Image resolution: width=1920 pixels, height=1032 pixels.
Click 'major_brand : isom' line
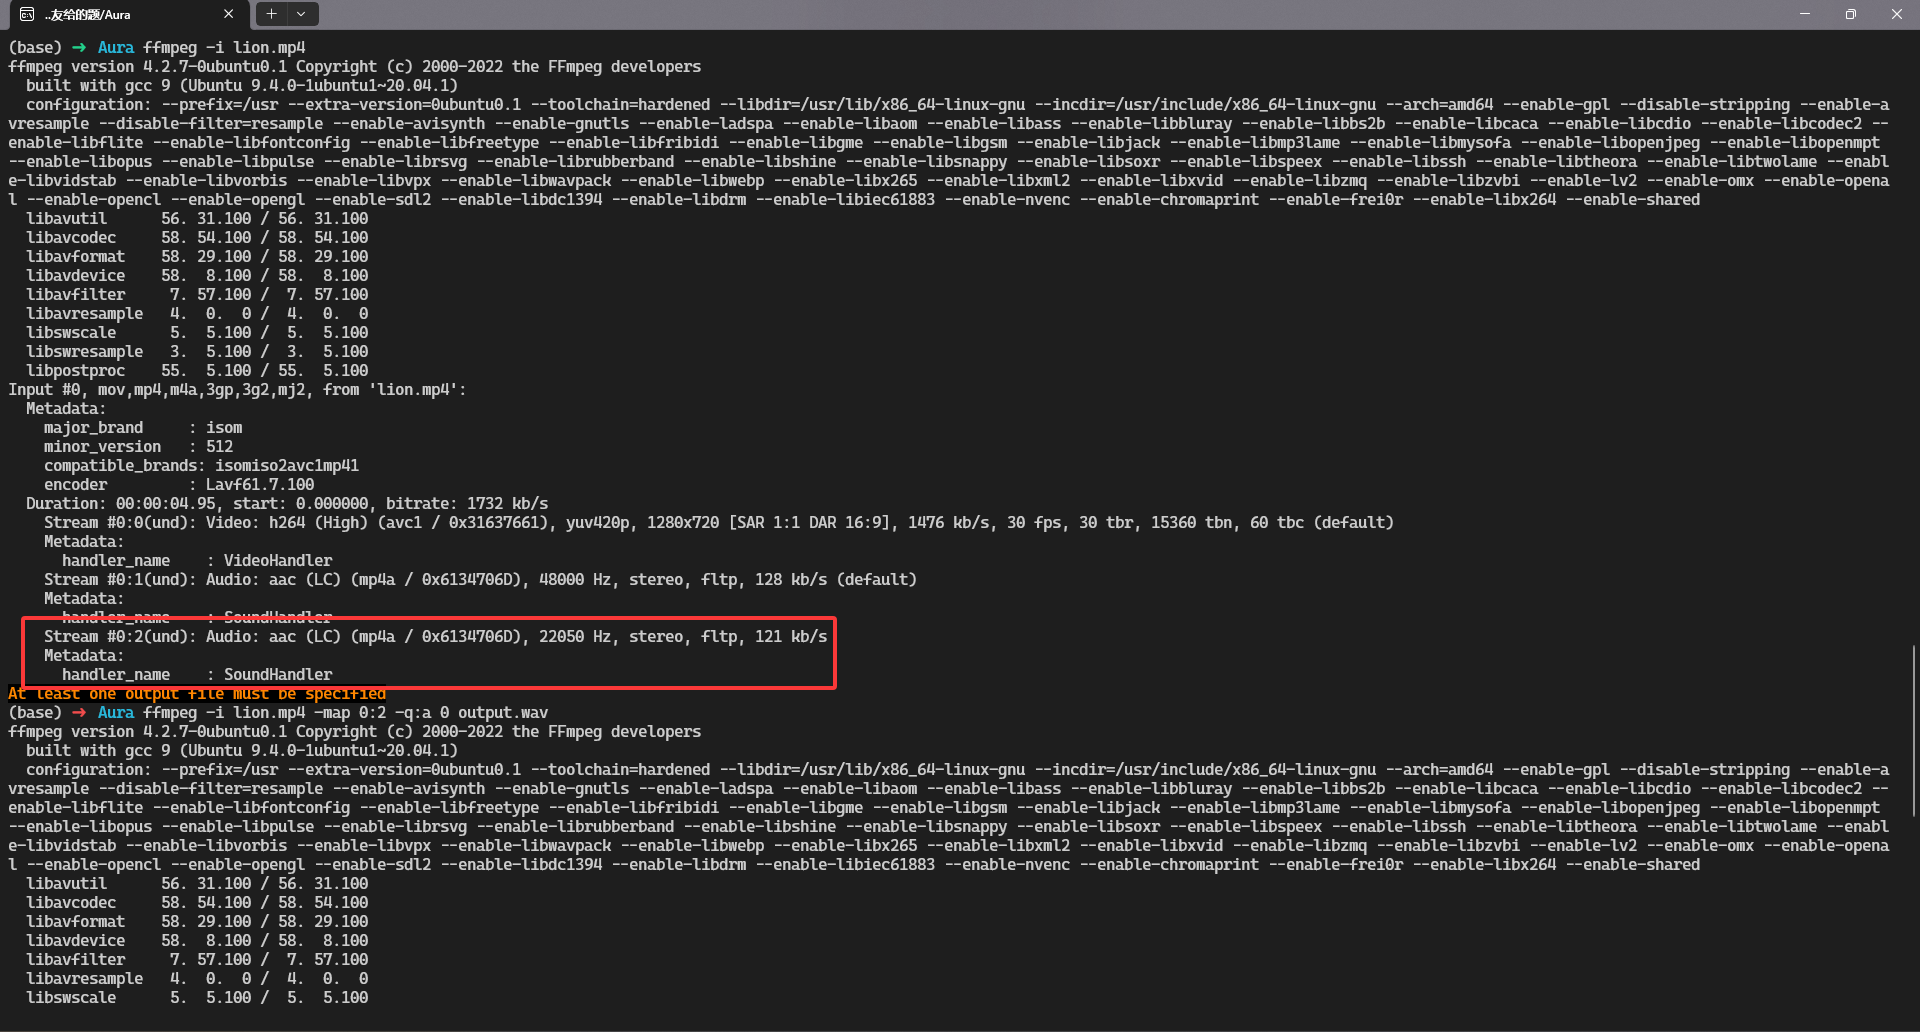pos(143,427)
